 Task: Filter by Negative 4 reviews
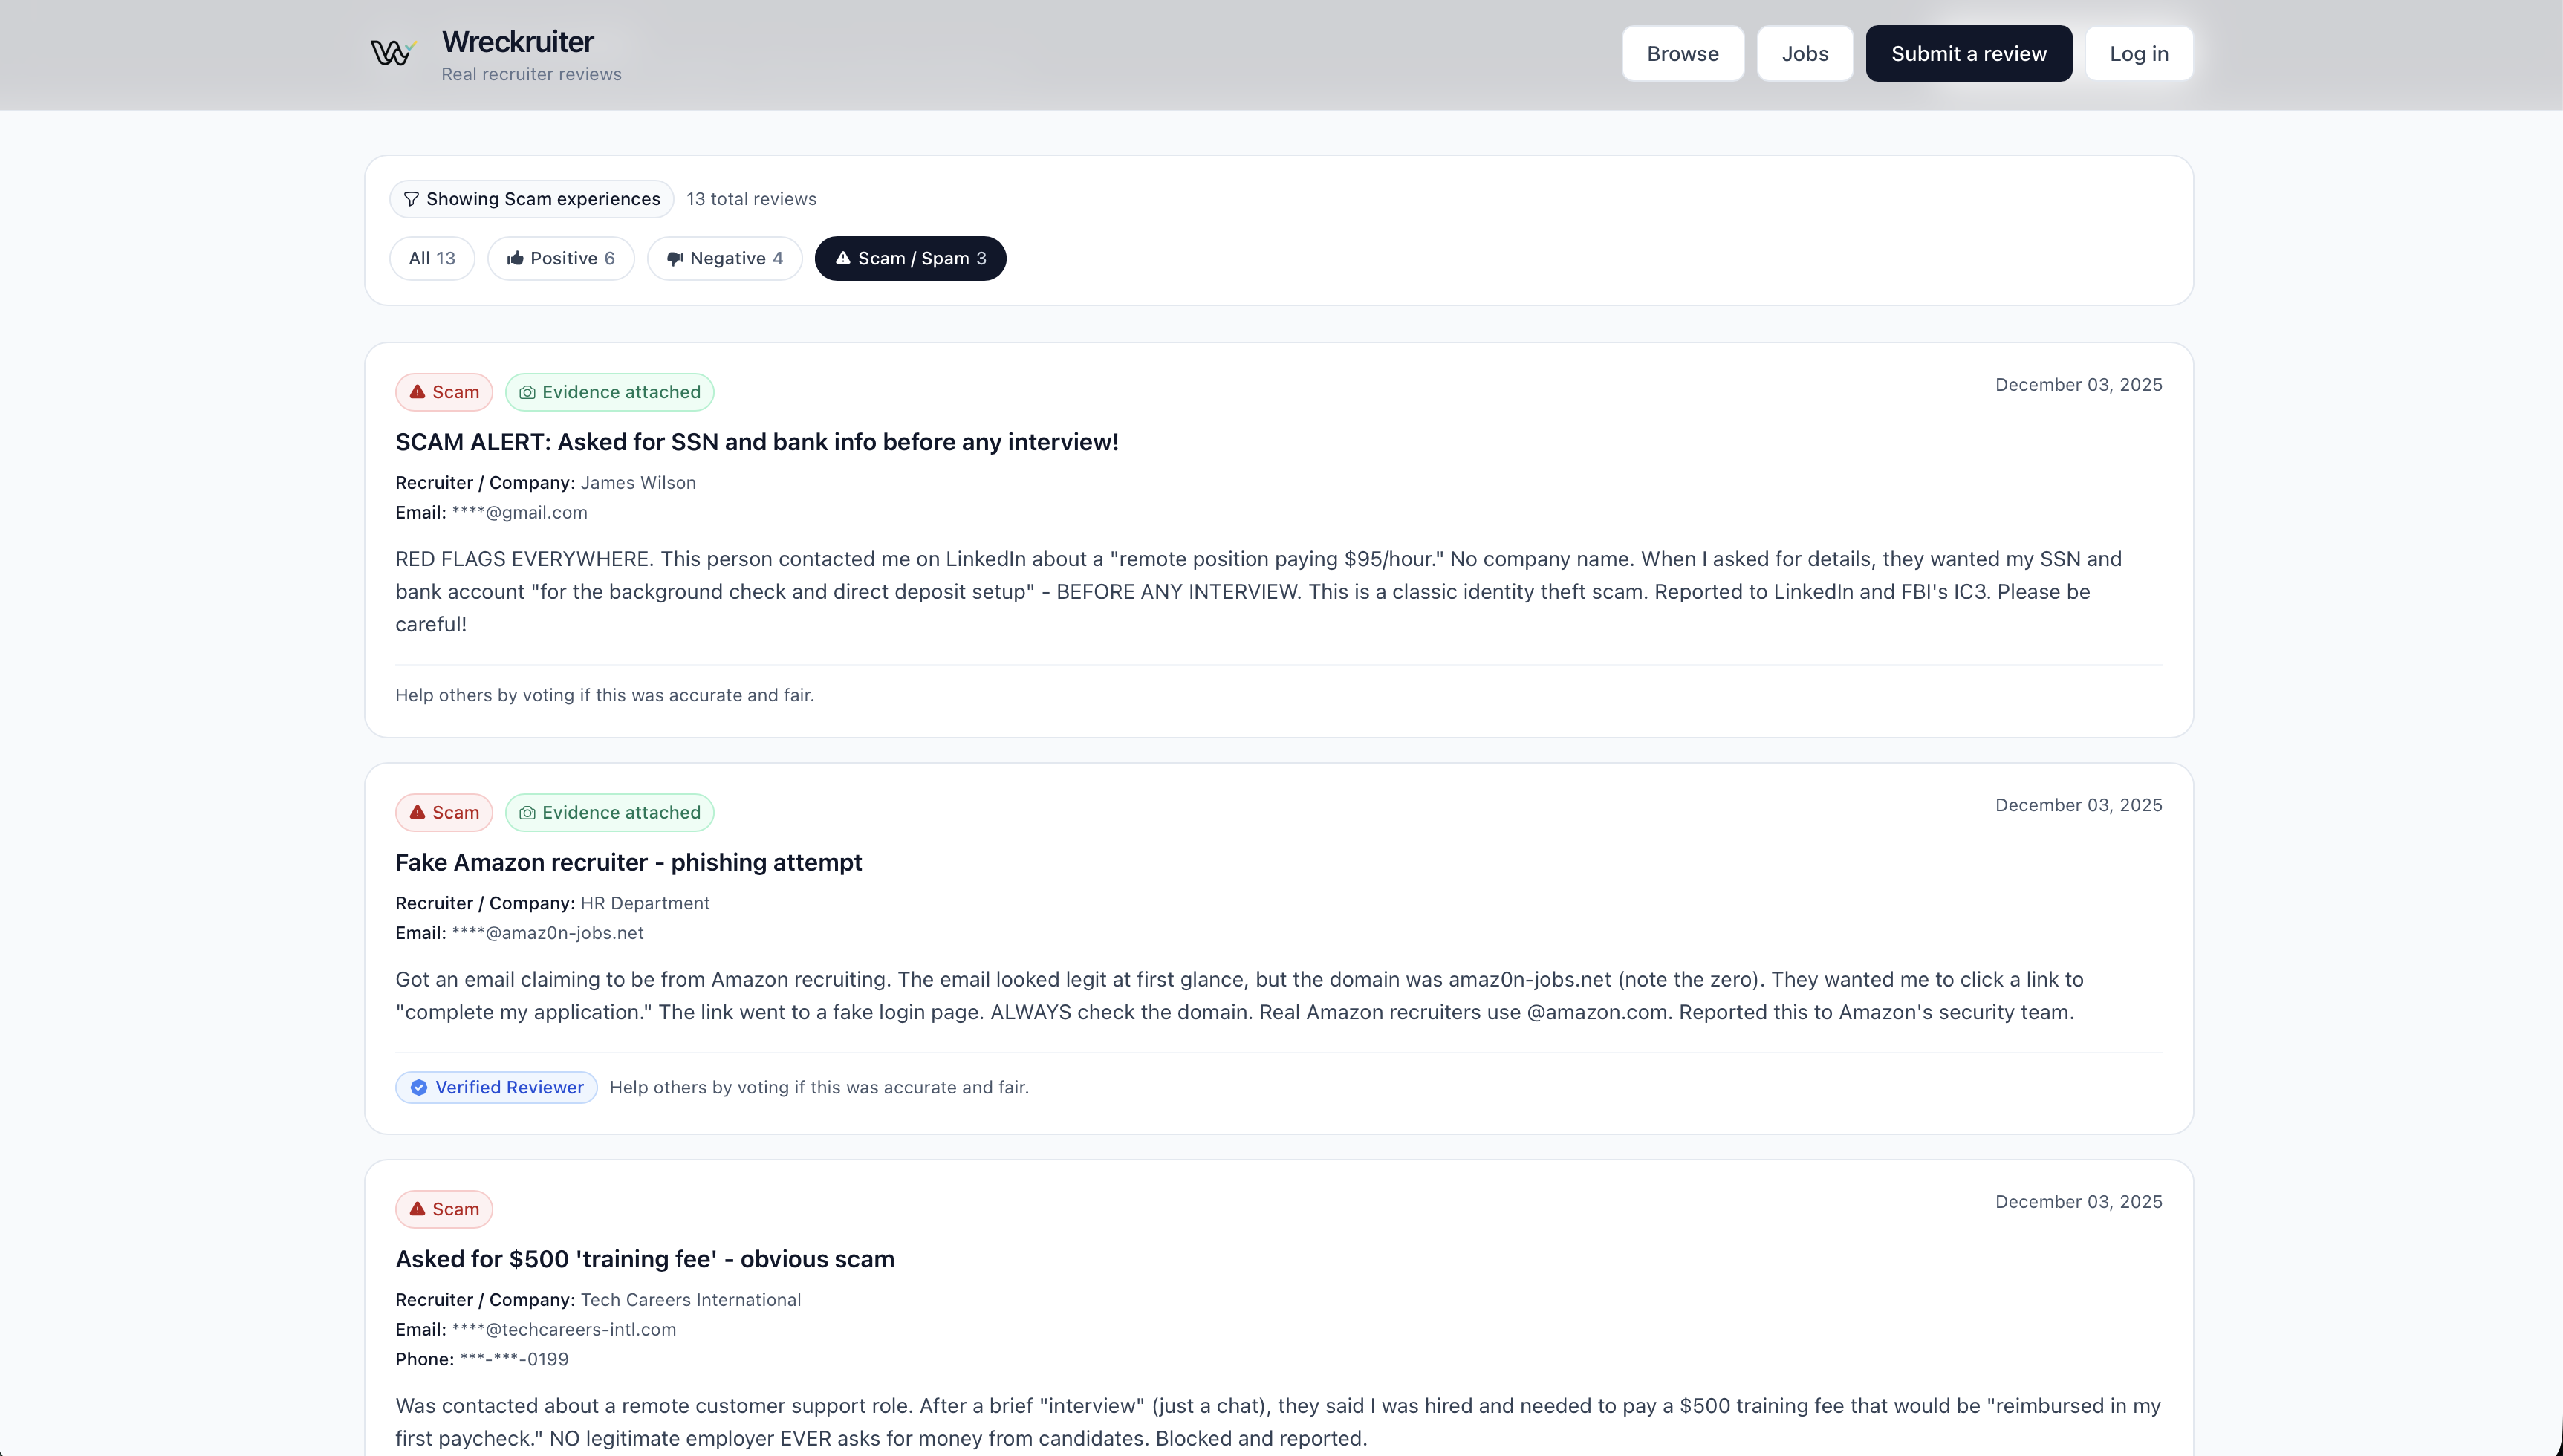[724, 259]
